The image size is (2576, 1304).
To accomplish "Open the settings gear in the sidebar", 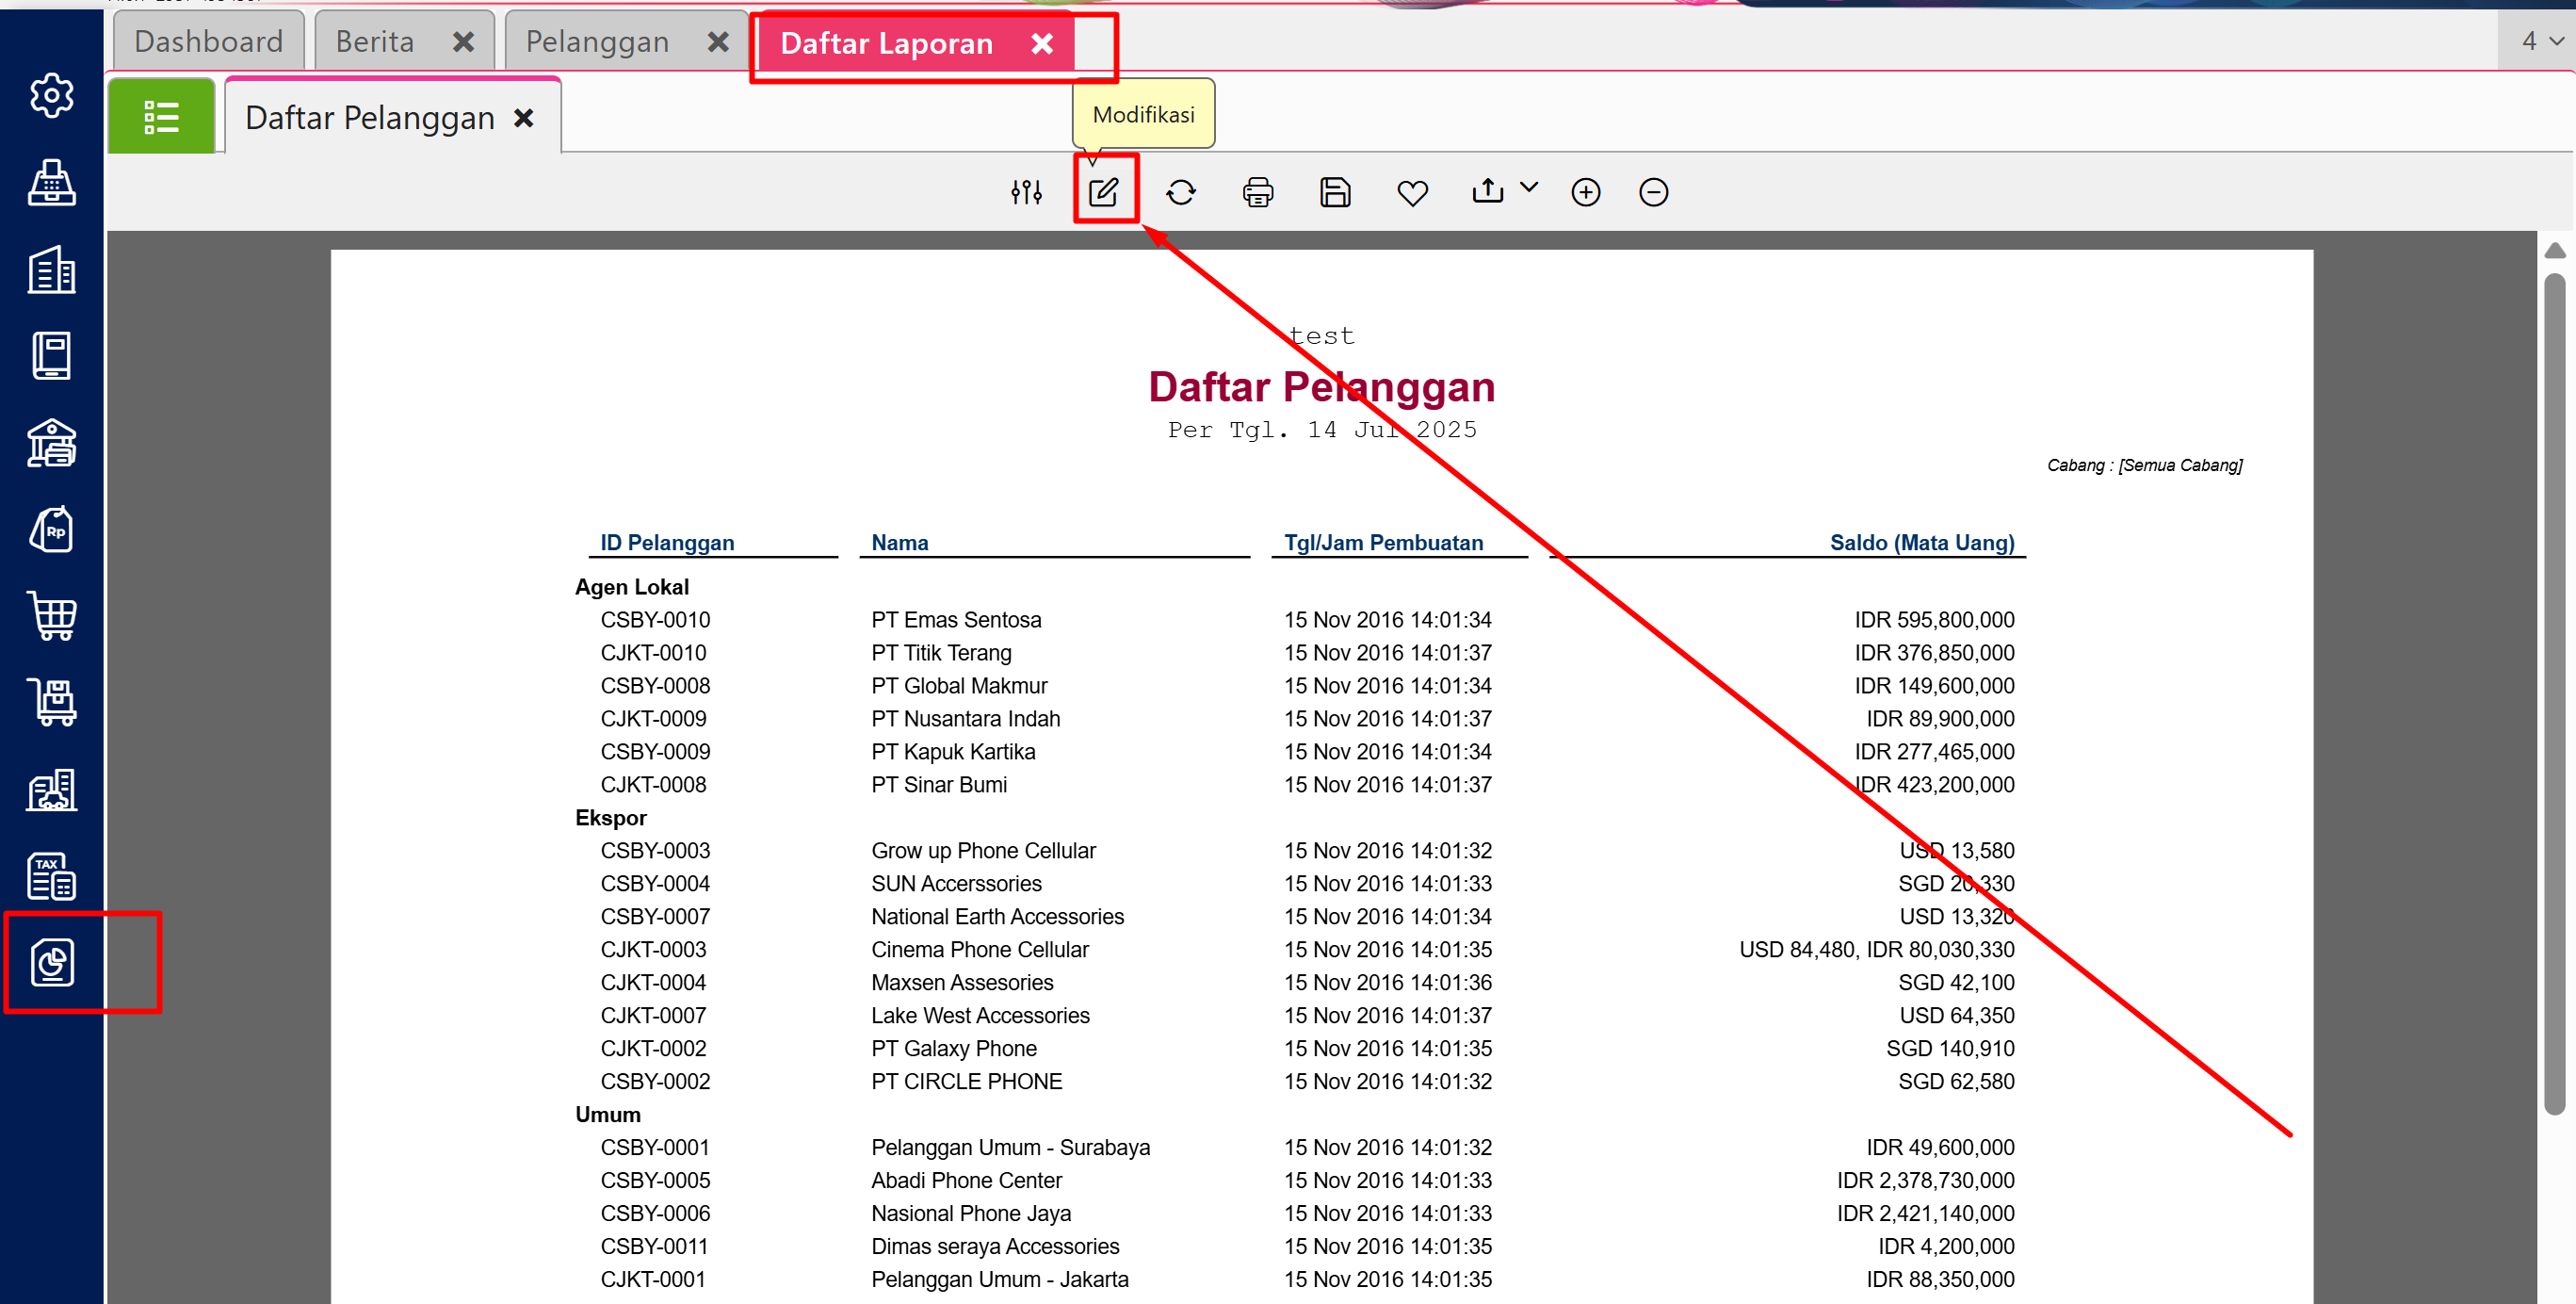I will point(52,95).
